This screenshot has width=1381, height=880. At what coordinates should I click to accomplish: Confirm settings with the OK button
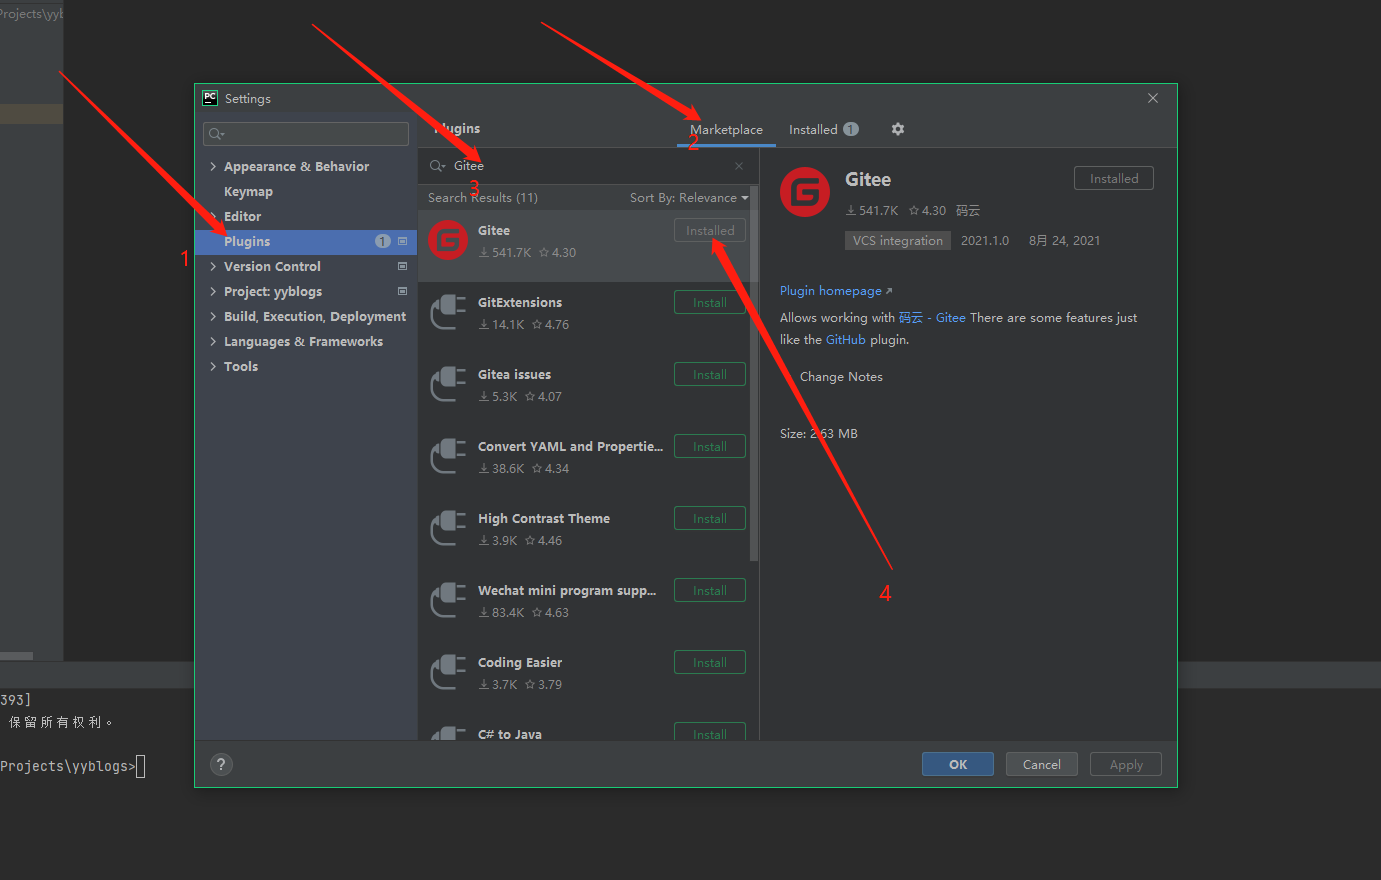point(957,764)
